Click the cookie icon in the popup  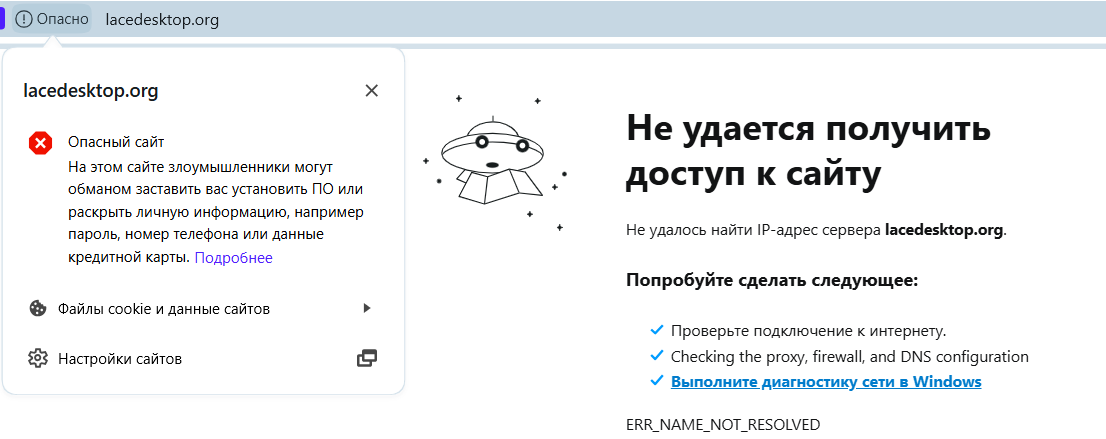[38, 309]
